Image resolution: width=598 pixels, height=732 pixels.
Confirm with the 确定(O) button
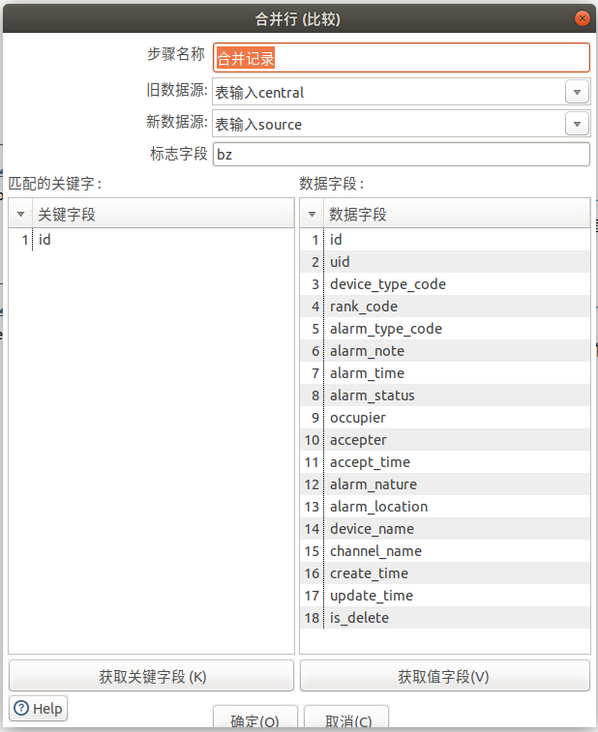point(255,718)
